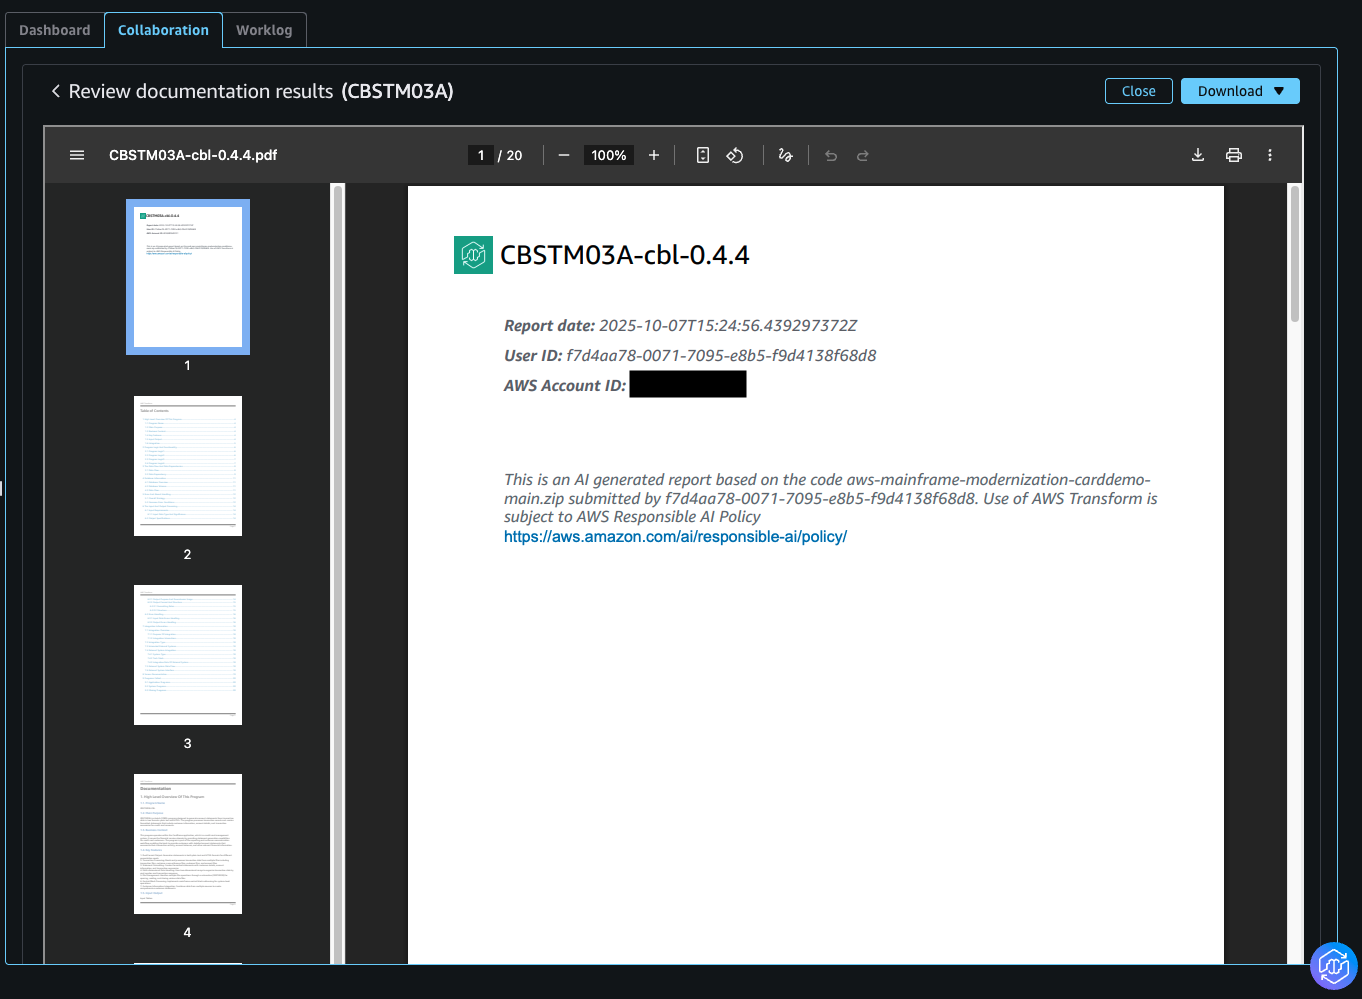Click the CBSTM03A-cbl-0.4.4 document title
This screenshot has height=999, width=1362.
625,255
